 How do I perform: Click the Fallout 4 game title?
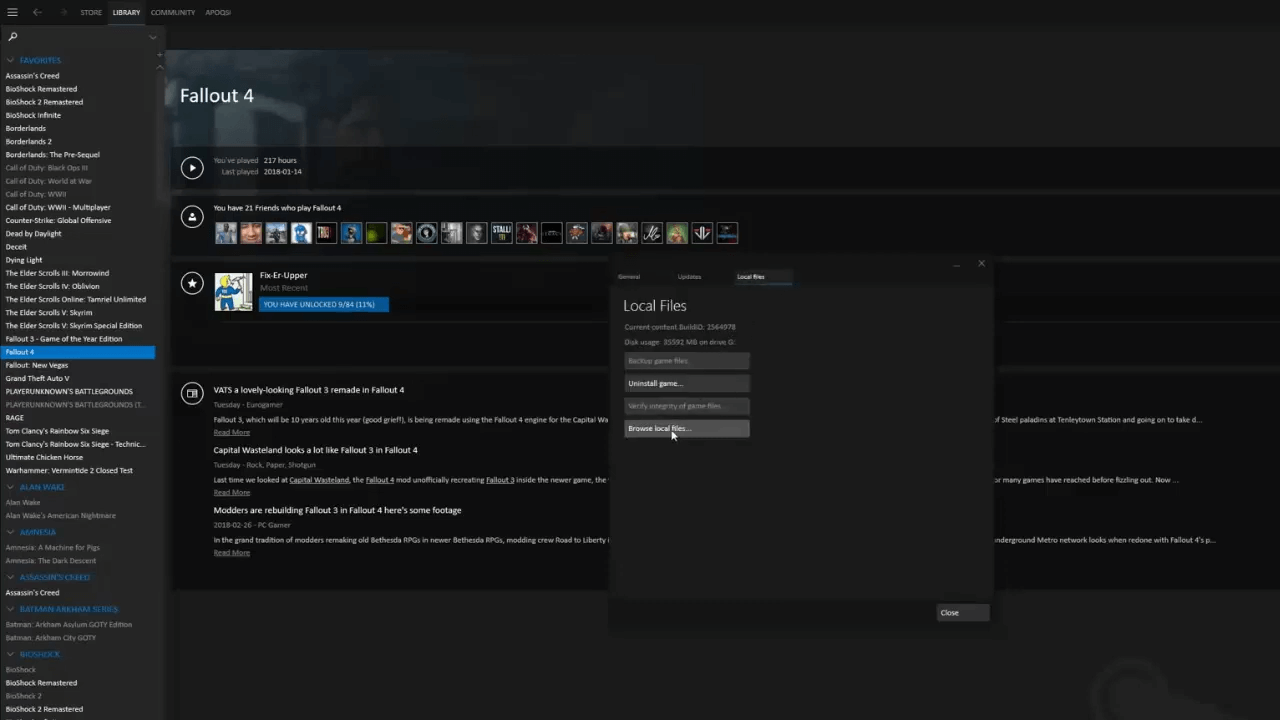point(217,96)
